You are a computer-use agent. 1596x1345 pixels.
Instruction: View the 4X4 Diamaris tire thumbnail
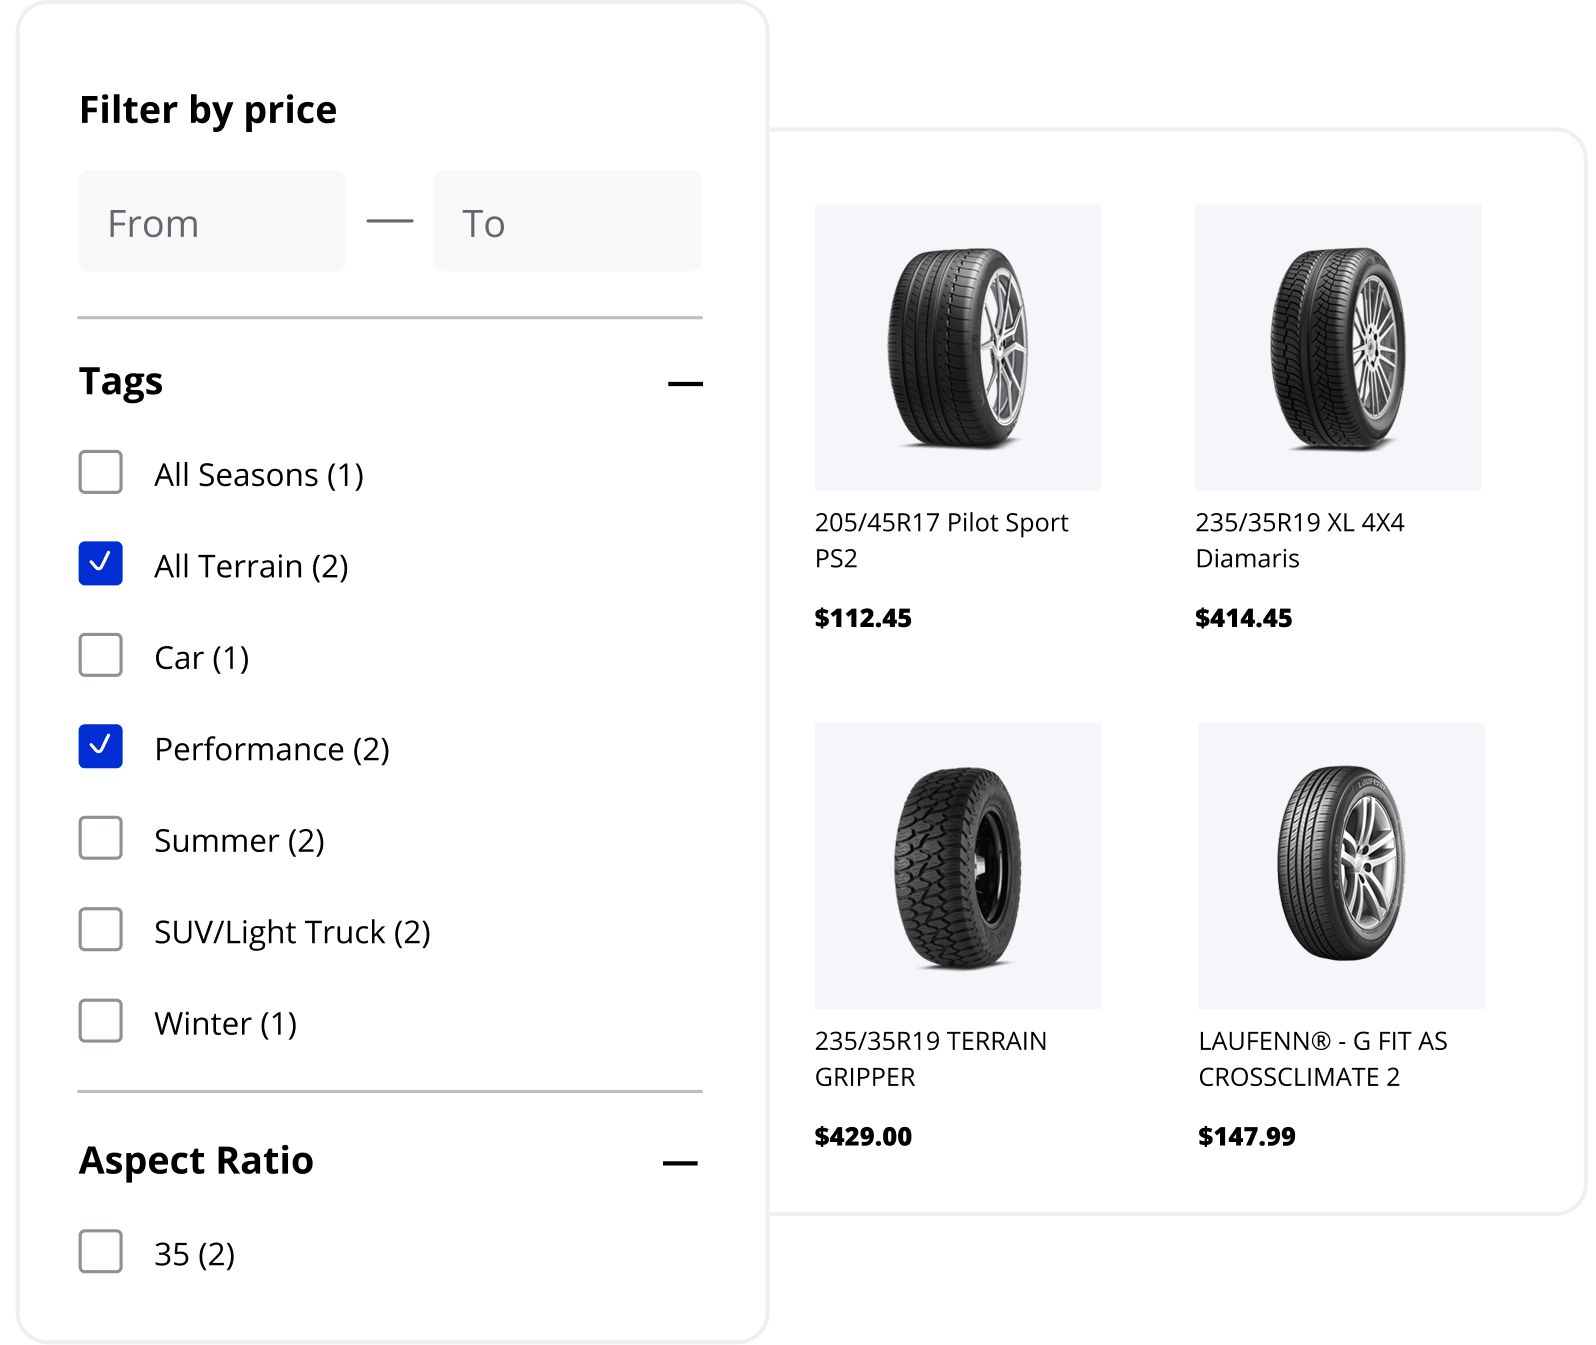1338,348
